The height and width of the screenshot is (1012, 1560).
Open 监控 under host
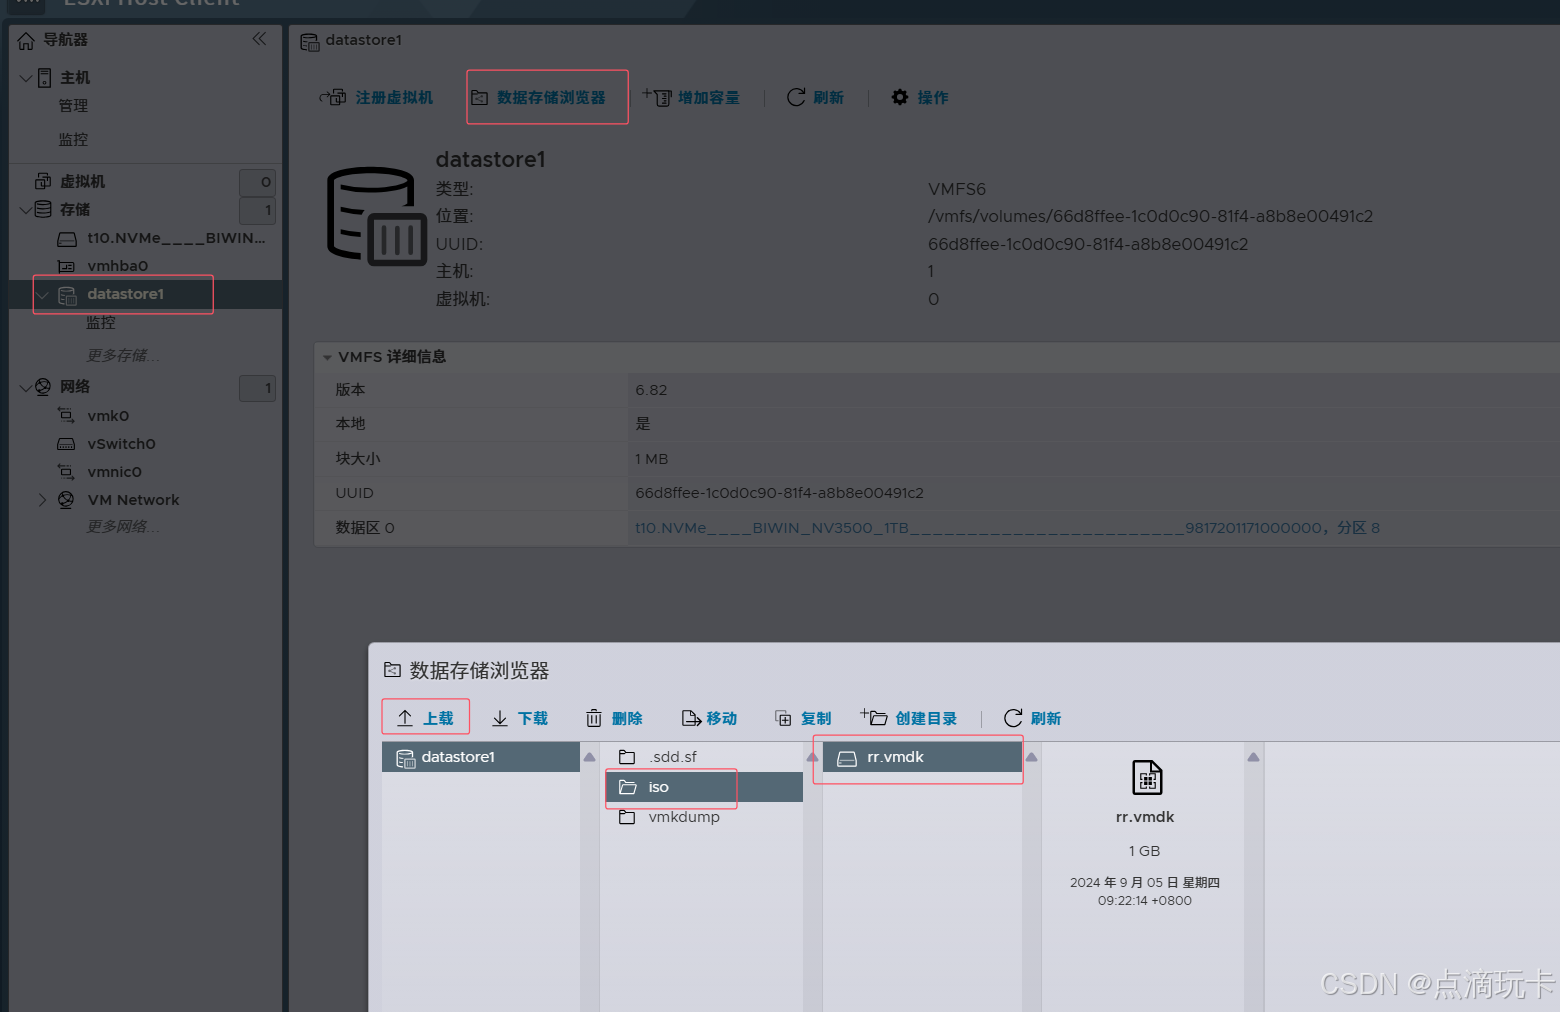click(73, 140)
